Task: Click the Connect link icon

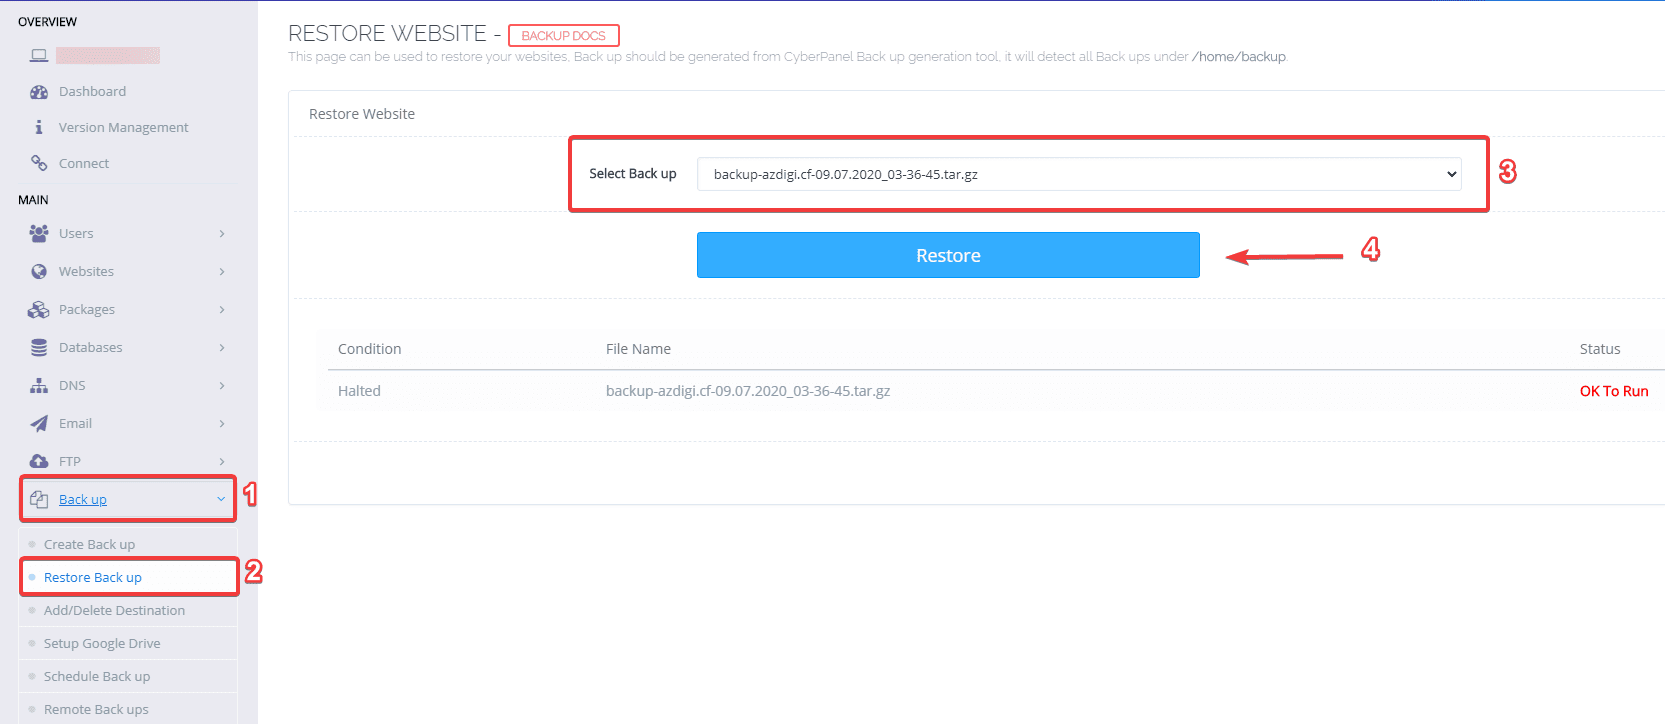Action: (39, 163)
